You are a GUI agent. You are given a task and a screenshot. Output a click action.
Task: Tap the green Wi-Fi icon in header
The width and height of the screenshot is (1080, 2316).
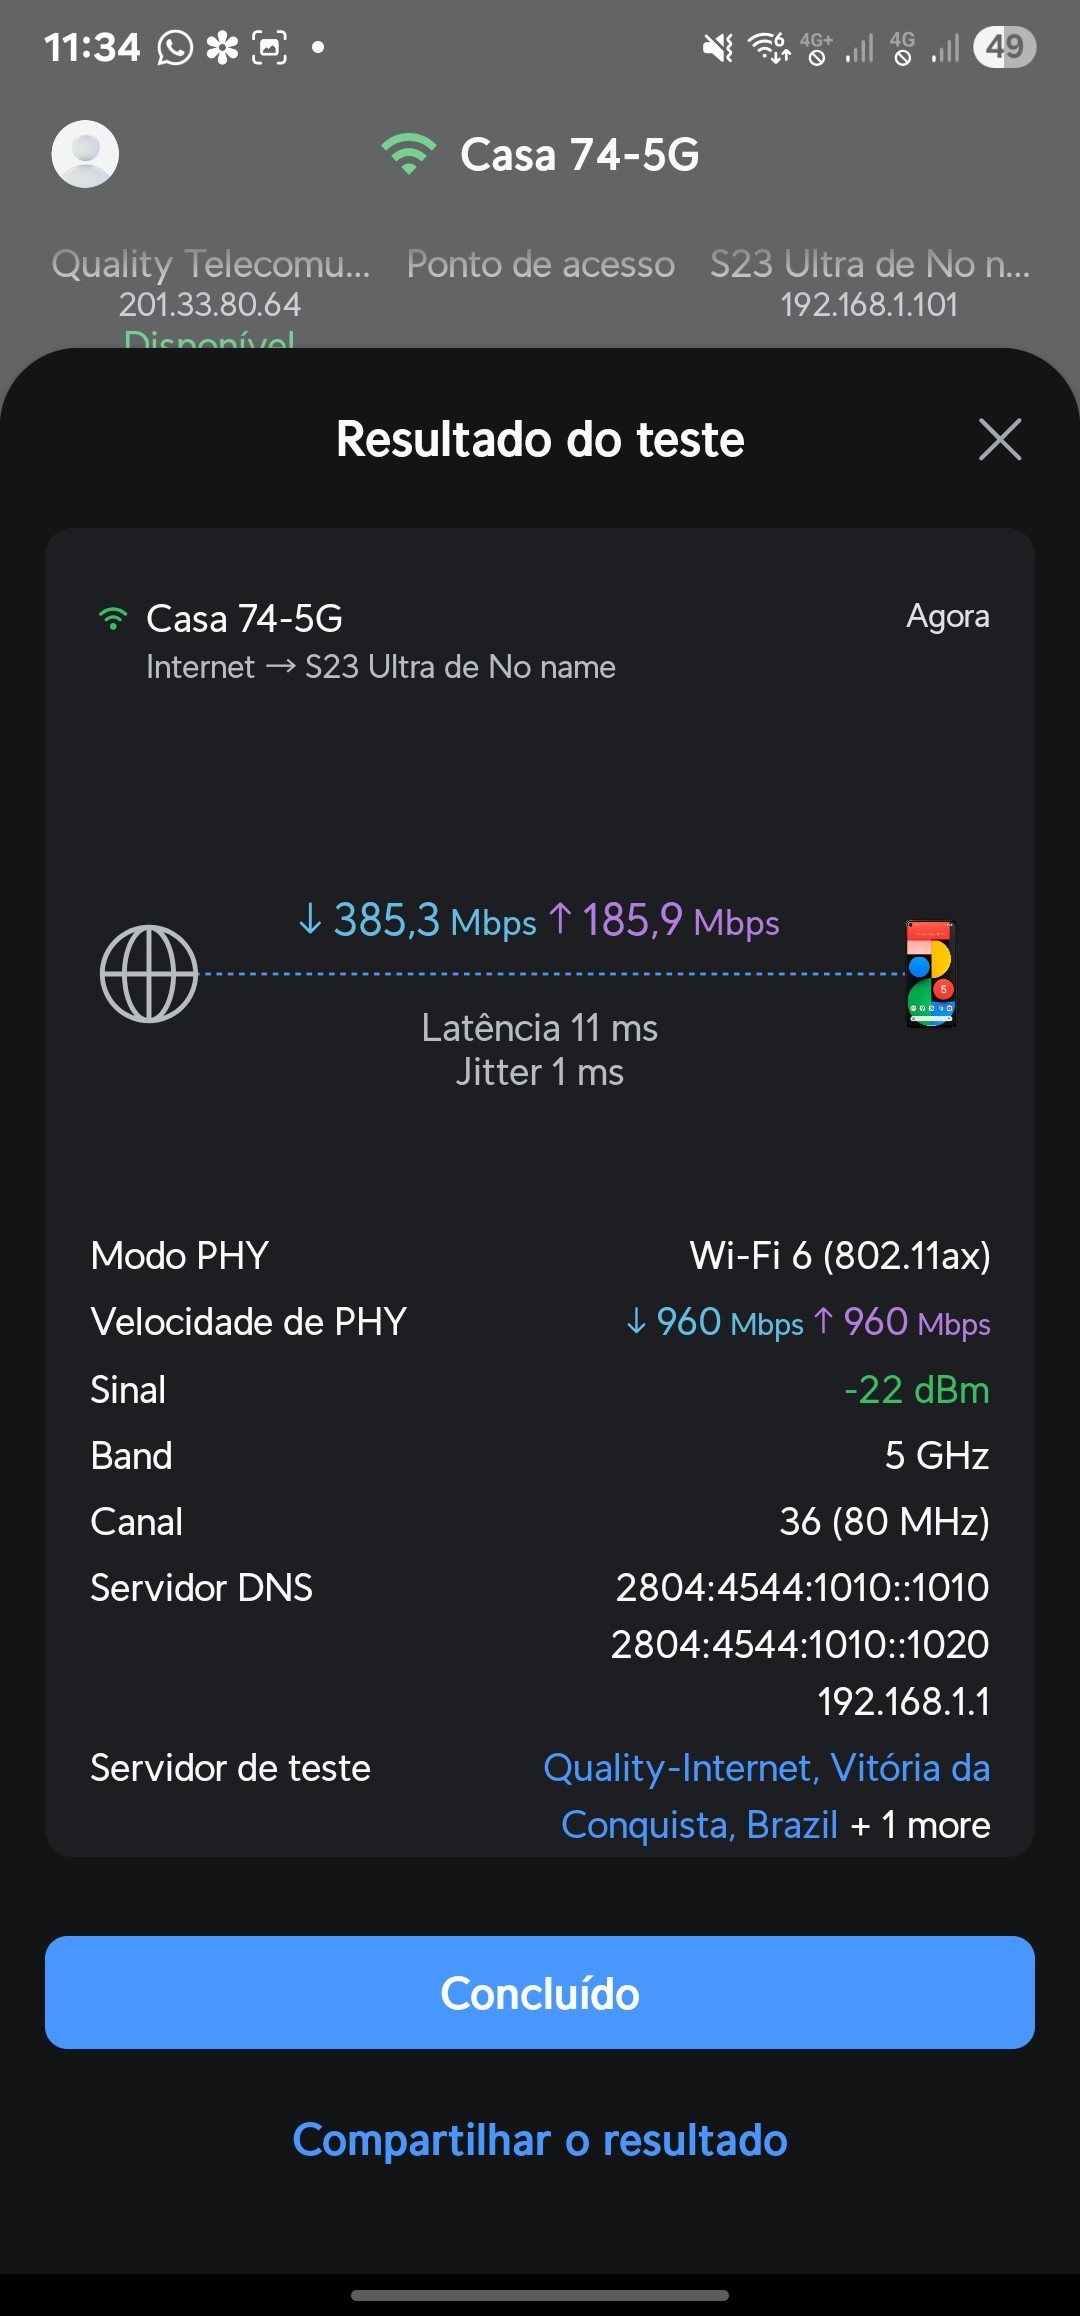408,154
